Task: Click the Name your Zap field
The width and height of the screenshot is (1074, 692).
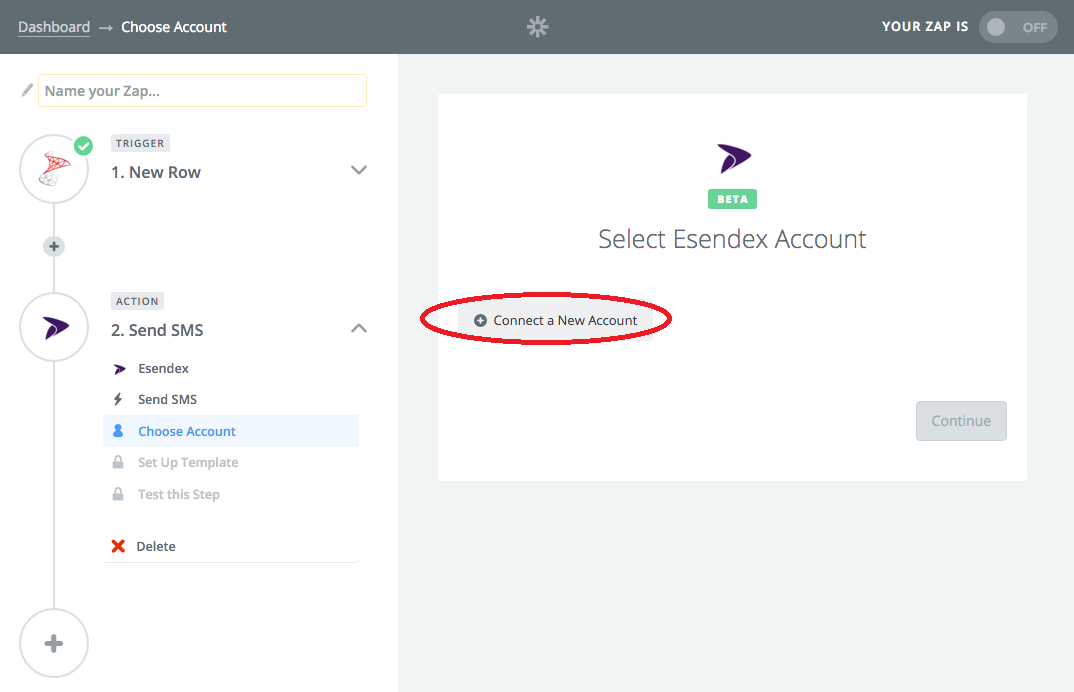Action: (x=202, y=90)
